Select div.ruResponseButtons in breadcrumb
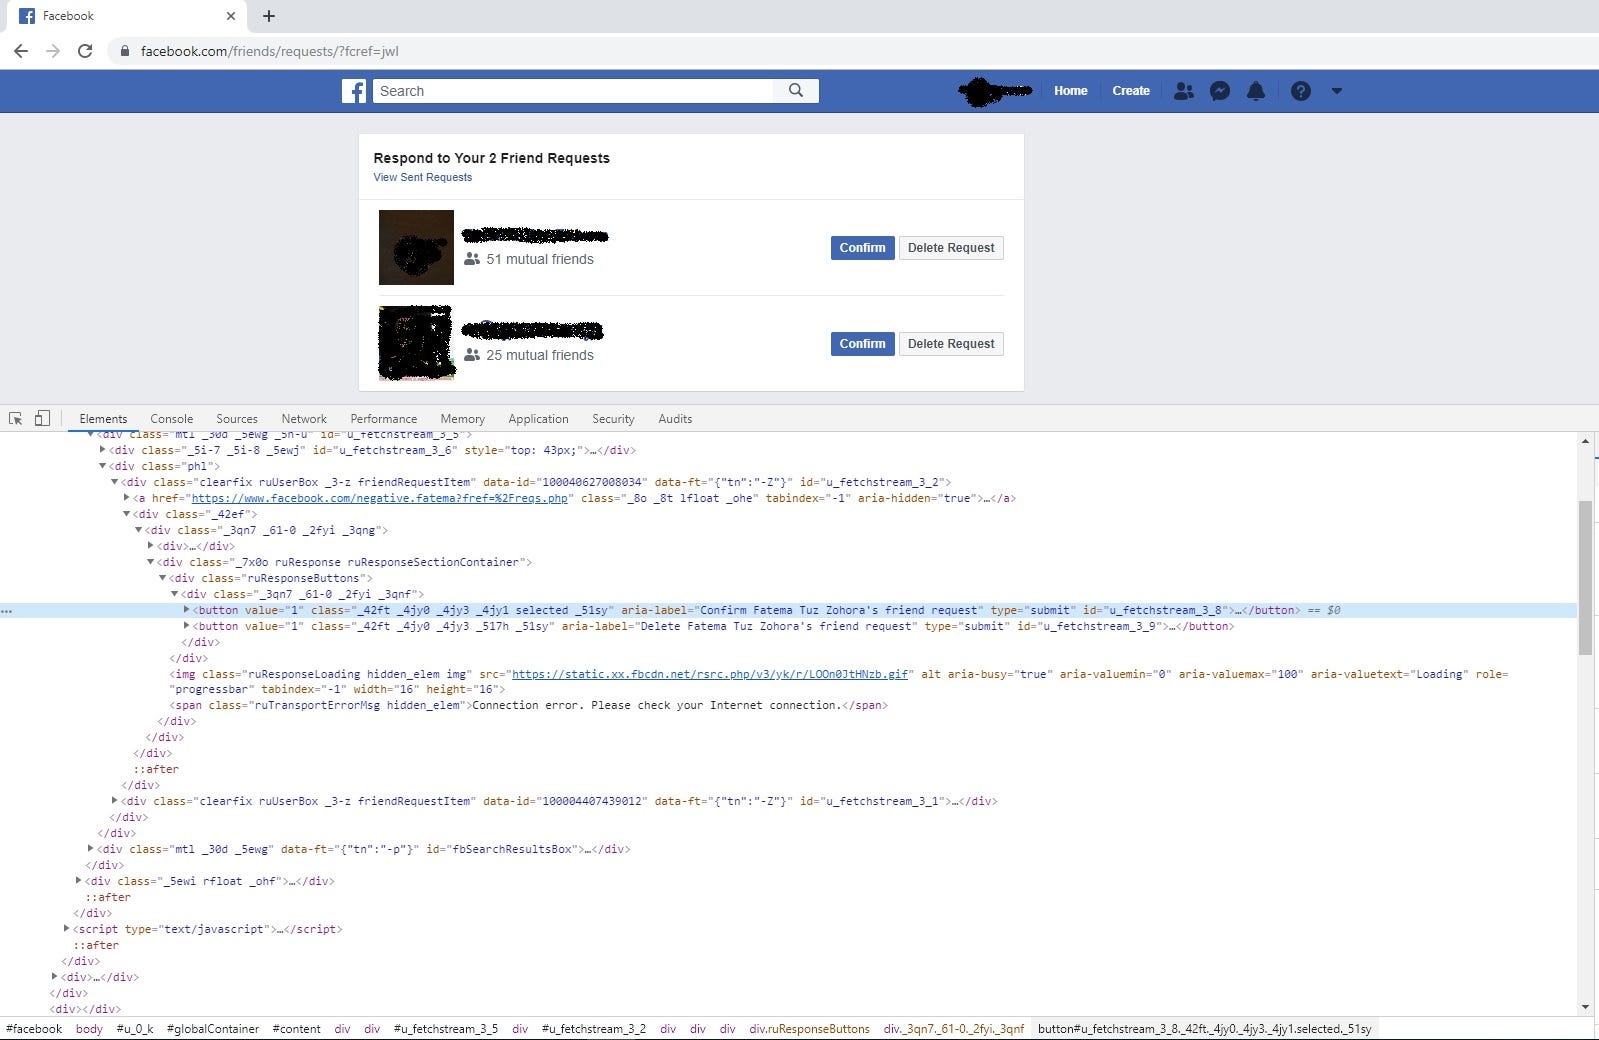Image resolution: width=1599 pixels, height=1040 pixels. (809, 1029)
